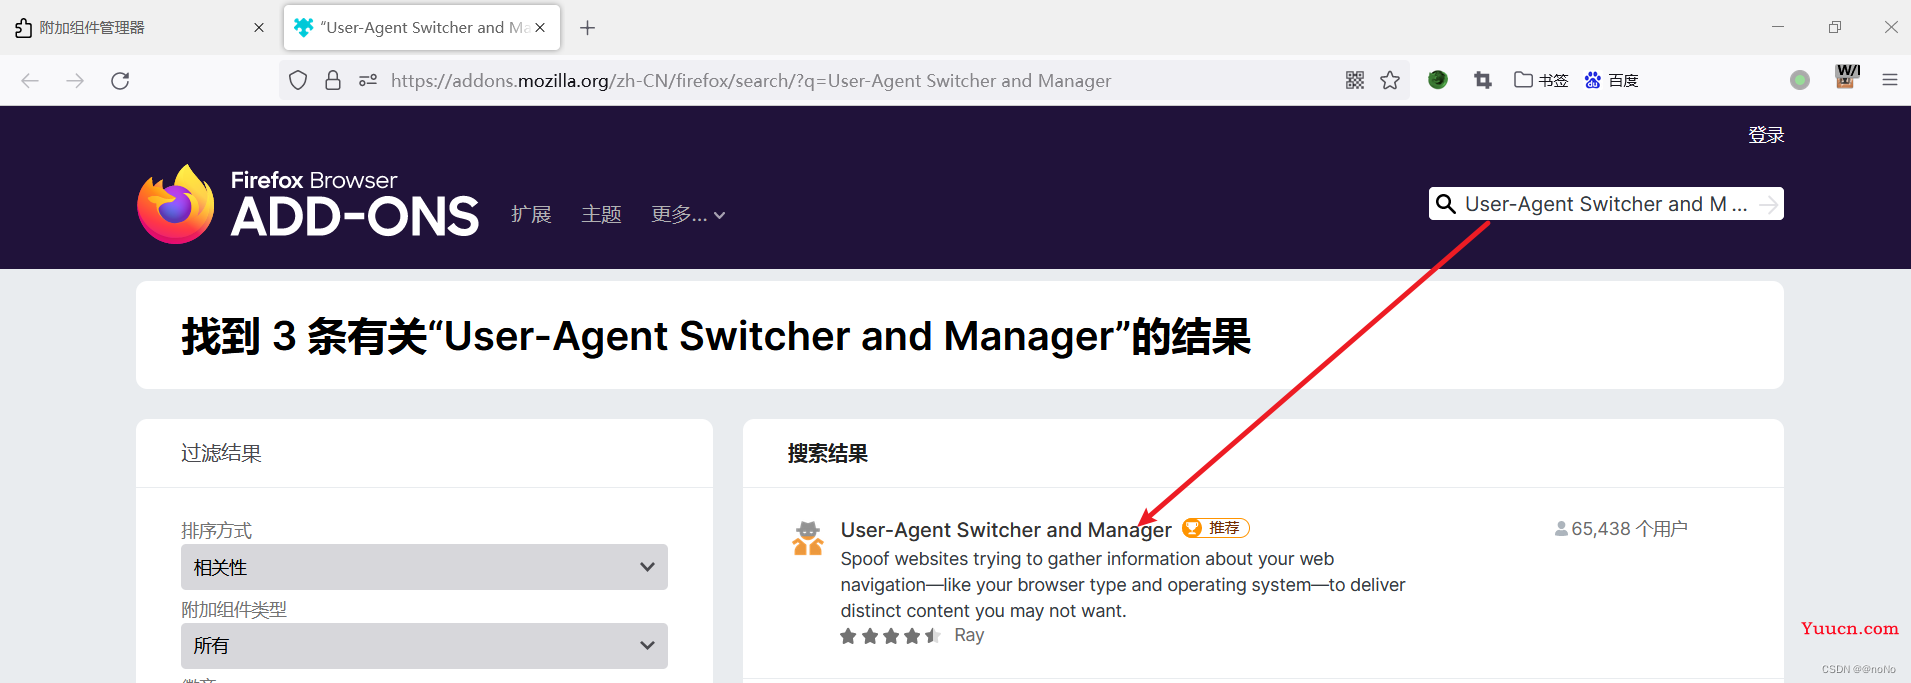Click the crop screenshot toolbar icon
Viewport: 1911px width, 683px height.
pos(1483,80)
